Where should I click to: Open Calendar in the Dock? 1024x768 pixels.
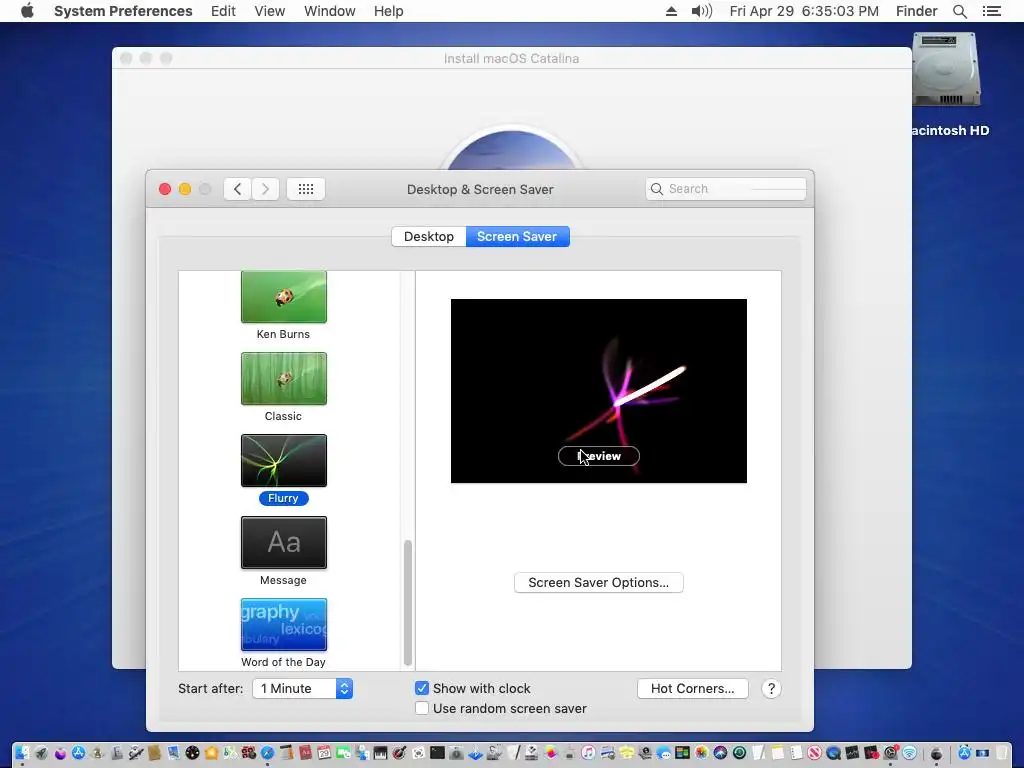click(324, 753)
